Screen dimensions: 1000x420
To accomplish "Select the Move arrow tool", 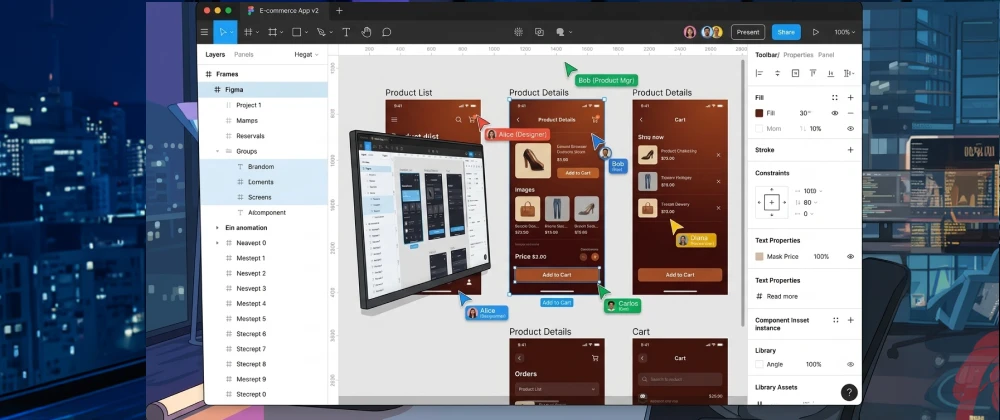I will pos(223,32).
